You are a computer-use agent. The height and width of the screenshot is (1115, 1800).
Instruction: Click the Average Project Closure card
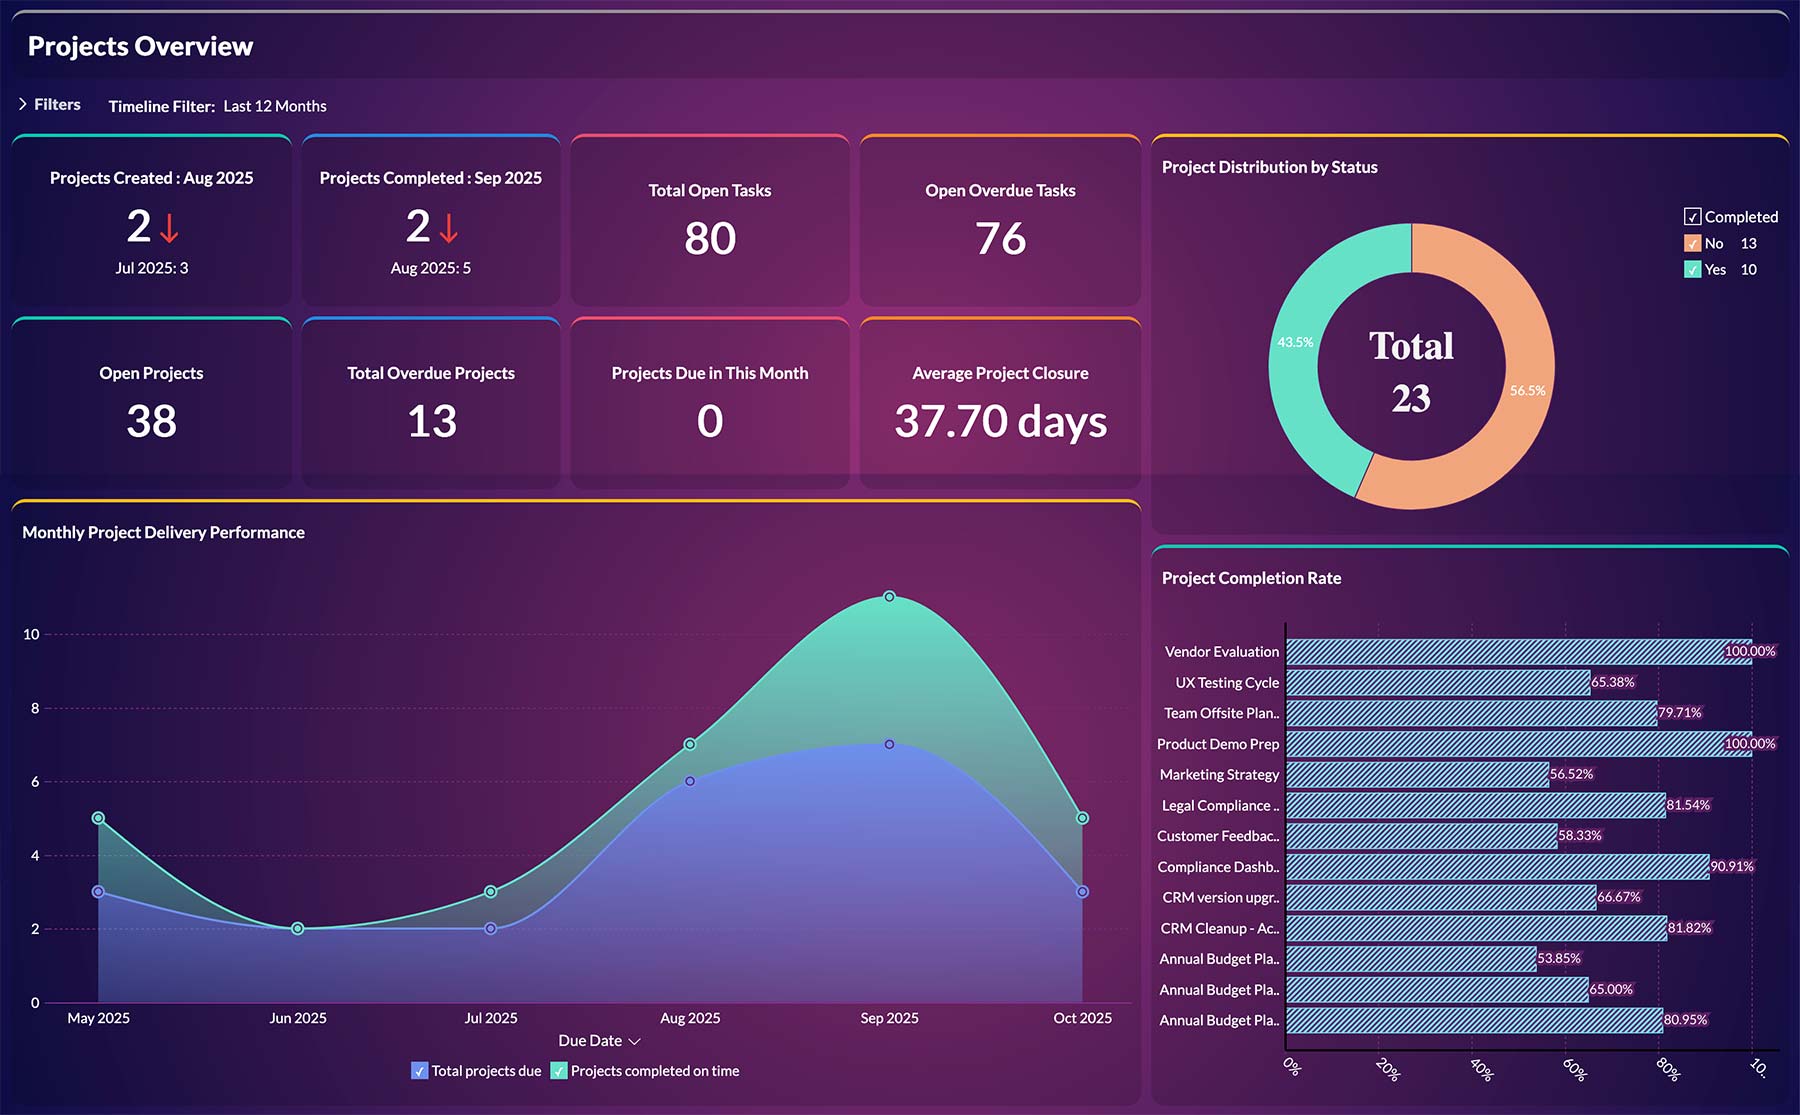pos(1000,404)
